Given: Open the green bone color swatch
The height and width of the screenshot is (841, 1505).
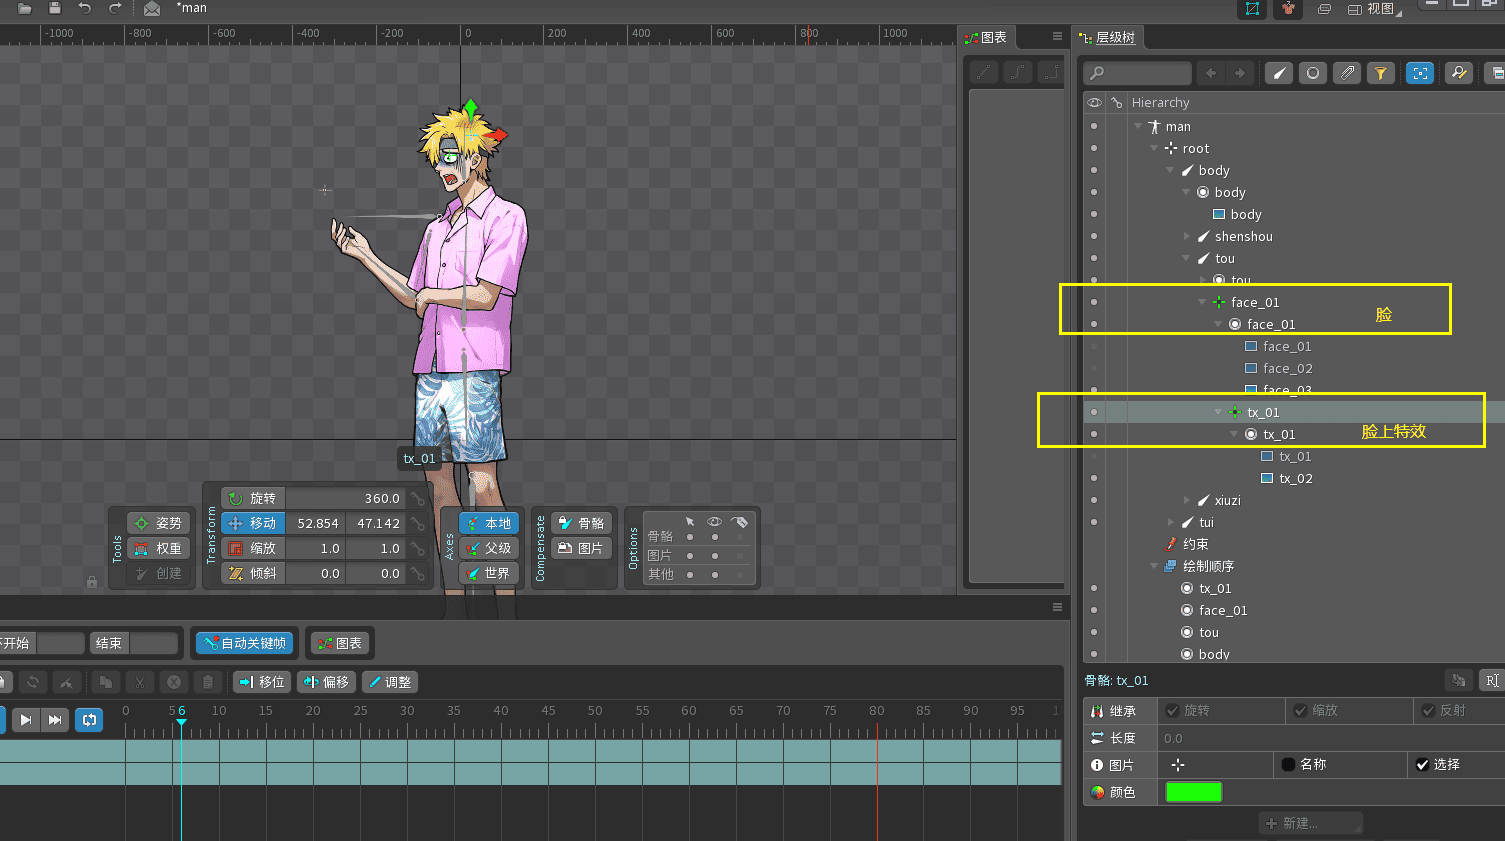Looking at the screenshot, I should pos(1193,792).
